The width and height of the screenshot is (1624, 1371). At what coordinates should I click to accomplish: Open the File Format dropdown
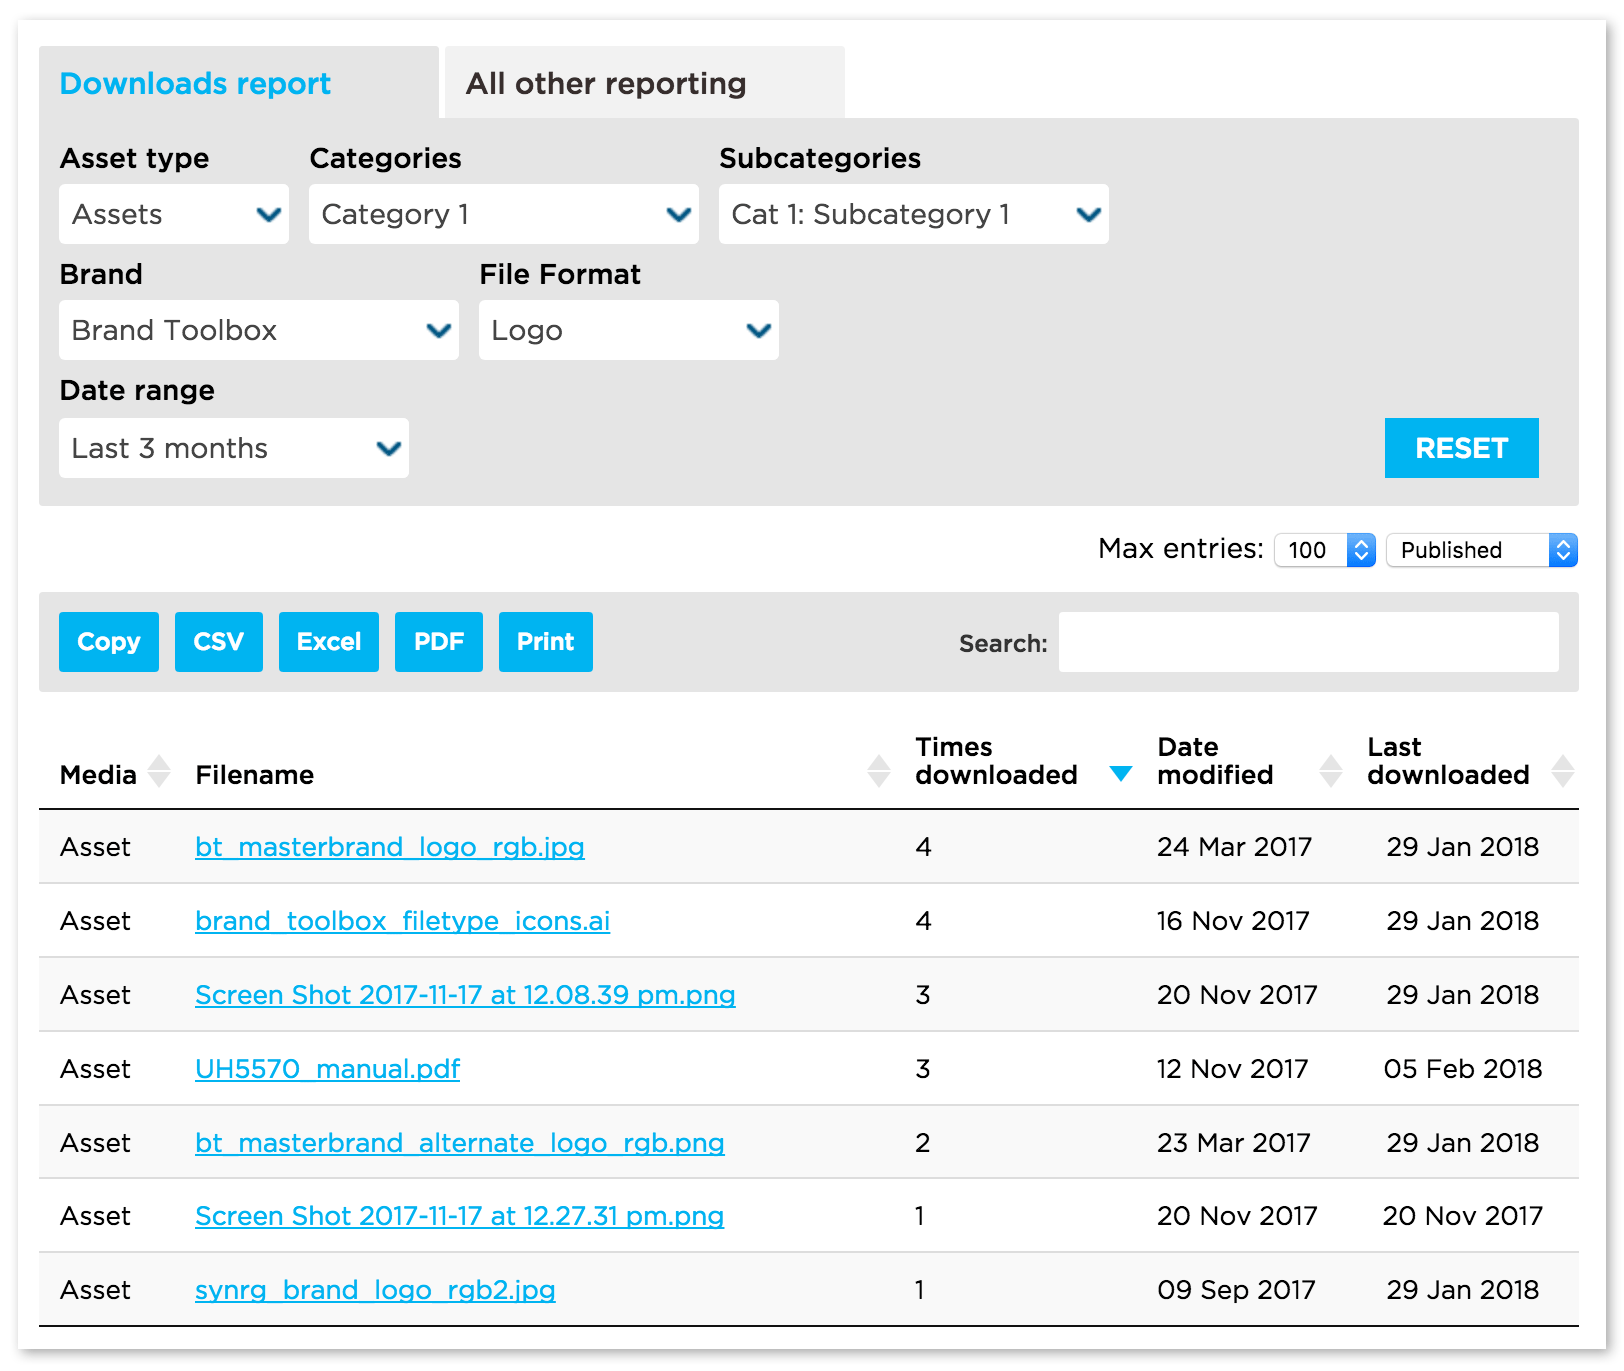coord(628,330)
